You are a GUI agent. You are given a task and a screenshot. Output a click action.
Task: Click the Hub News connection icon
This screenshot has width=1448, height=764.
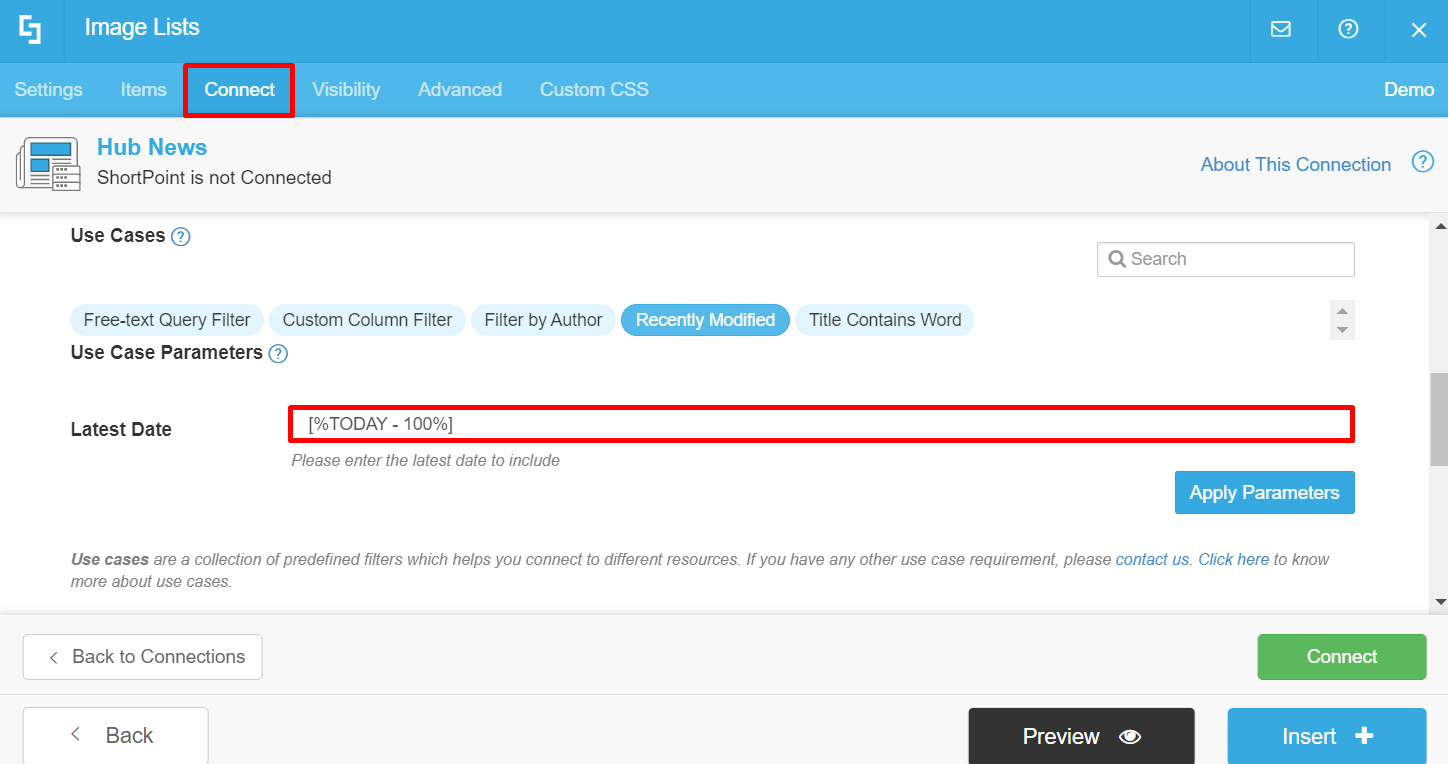pyautogui.click(x=47, y=163)
